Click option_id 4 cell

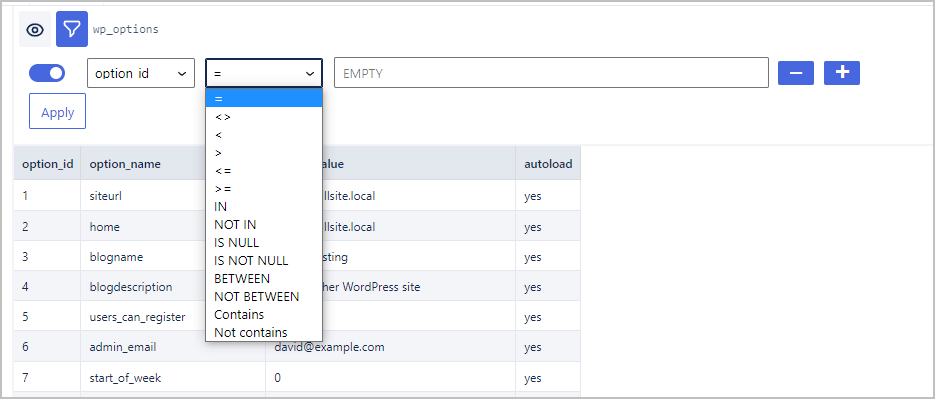tap(47, 287)
